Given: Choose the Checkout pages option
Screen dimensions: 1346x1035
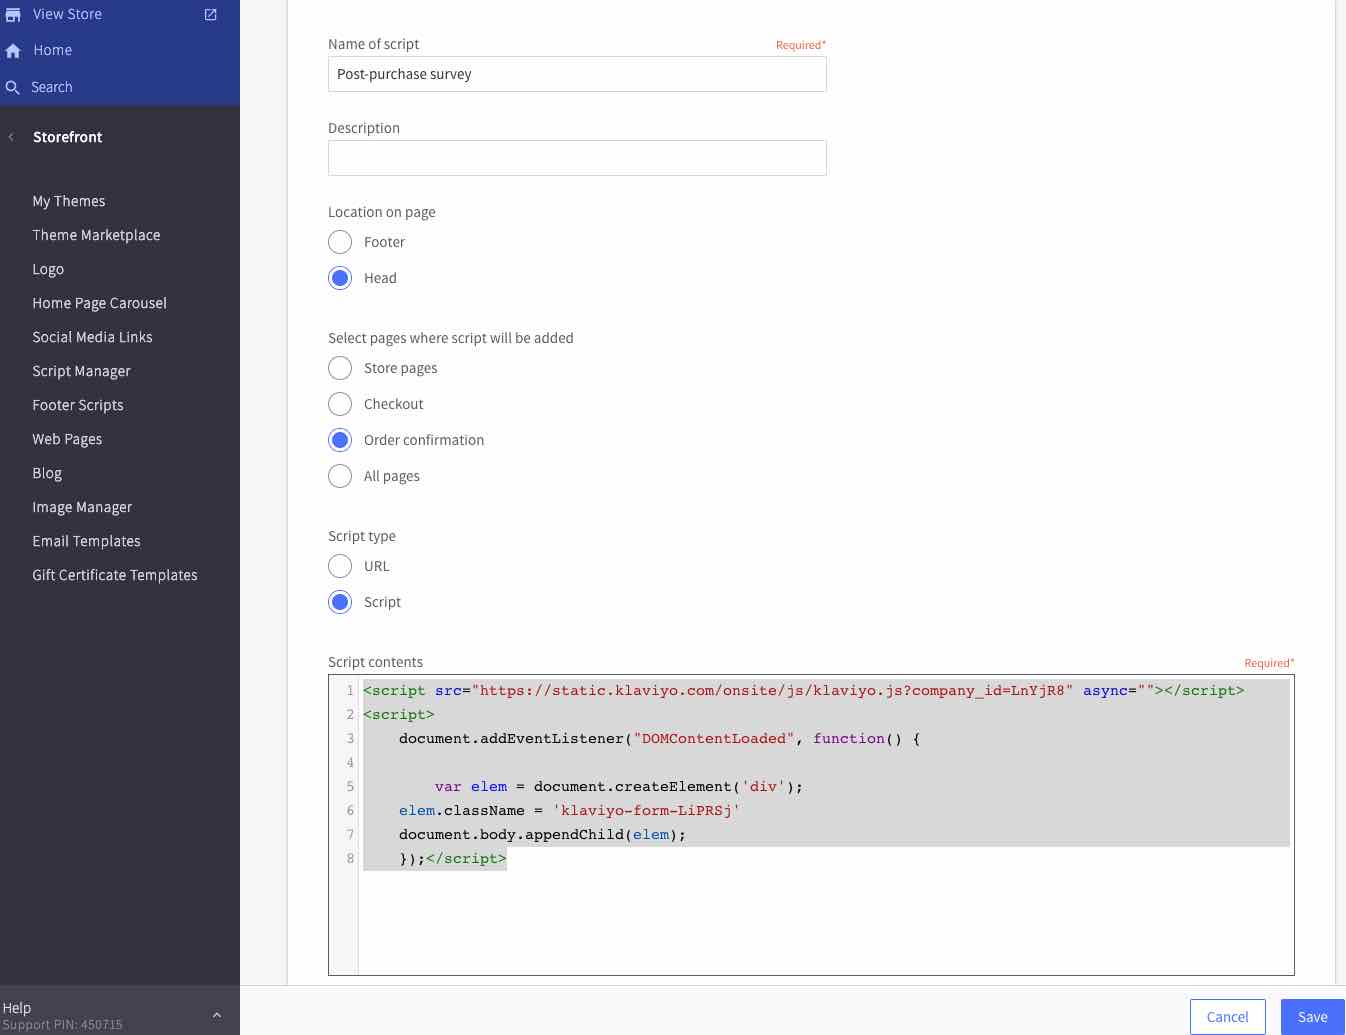Looking at the screenshot, I should [x=340, y=404].
